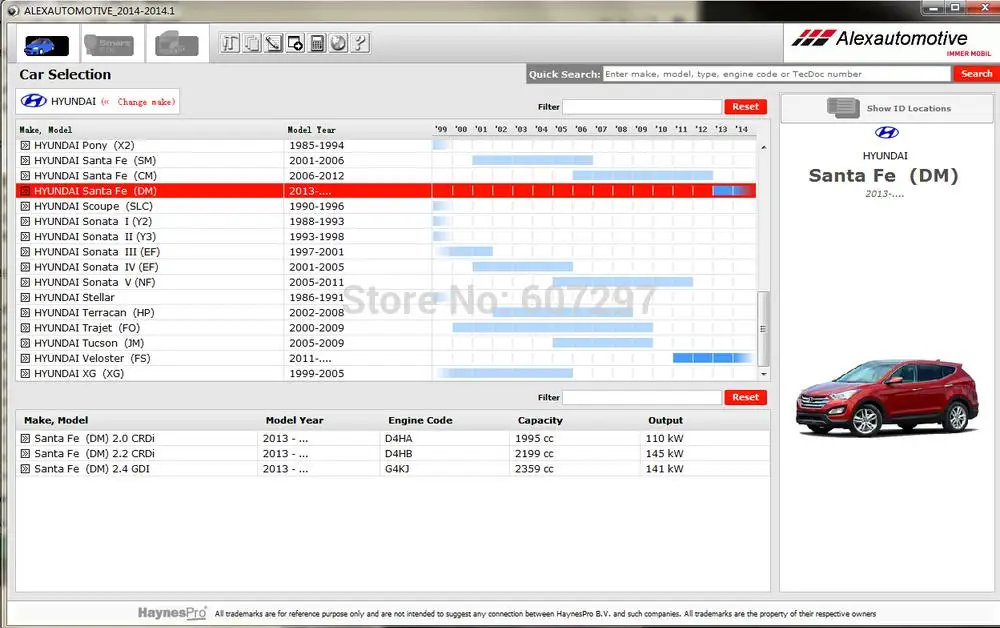Expand HYUNDAI Sonata I (Y2) row icon
Image resolution: width=1000 pixels, height=628 pixels.
[x=25, y=221]
